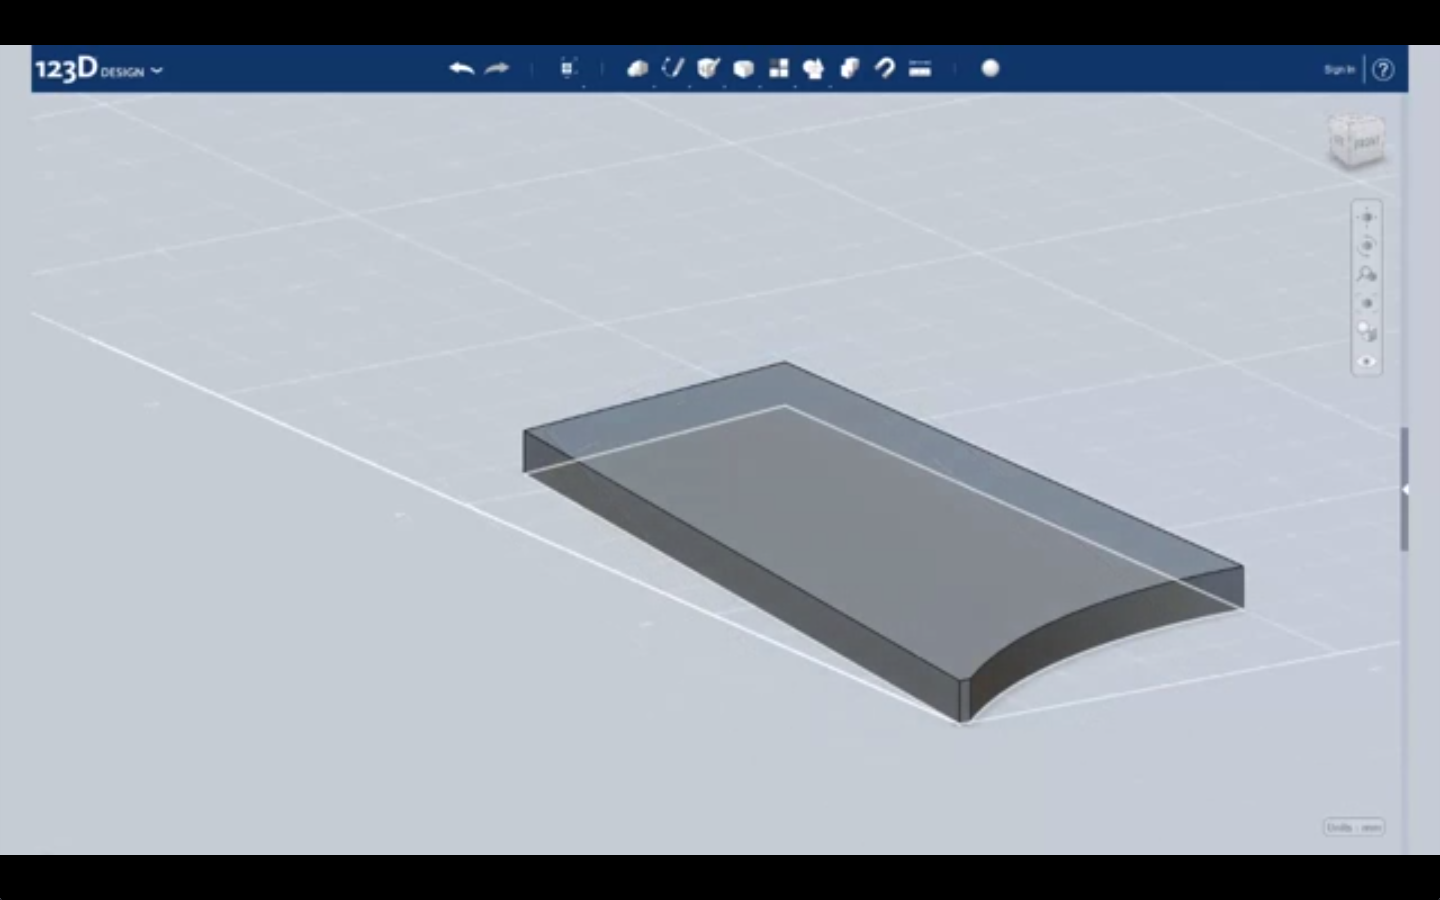Viewport: 1440px width, 900px height.
Task: Select the Zoom magnifier tool
Action: (x=1367, y=275)
